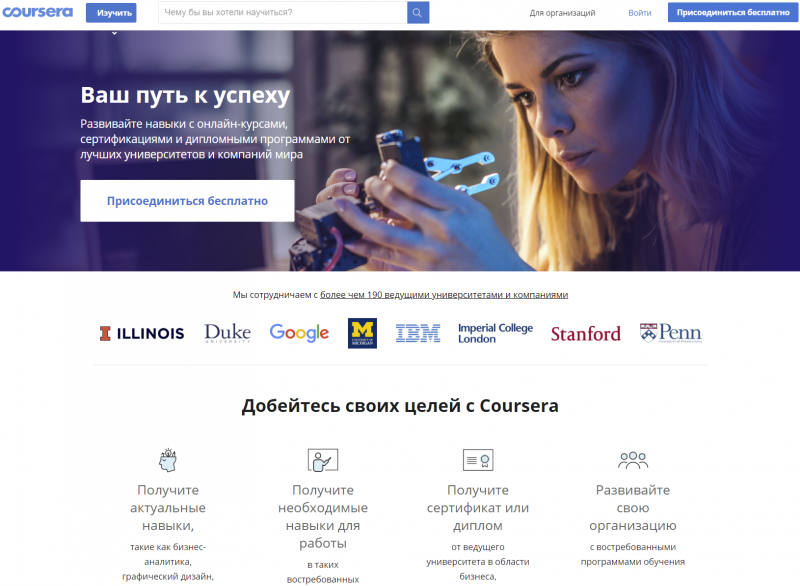Click the Войти sign-in link
800x586 pixels.
[x=640, y=13]
